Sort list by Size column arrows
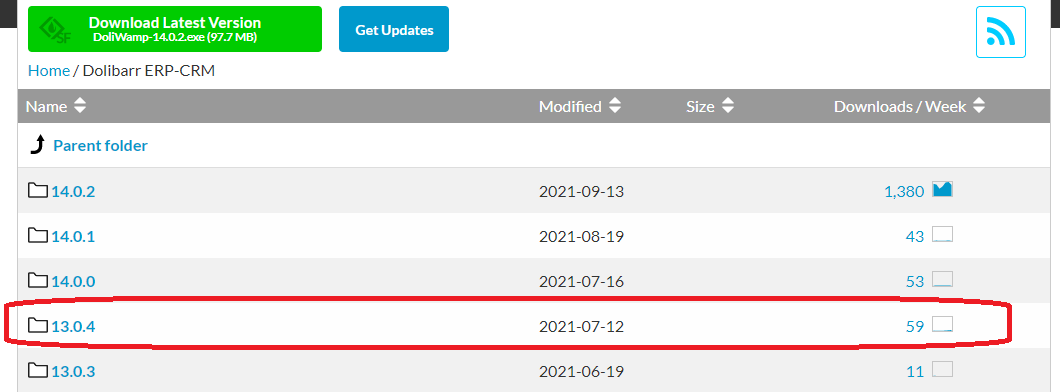The image size is (1060, 392). coord(727,106)
